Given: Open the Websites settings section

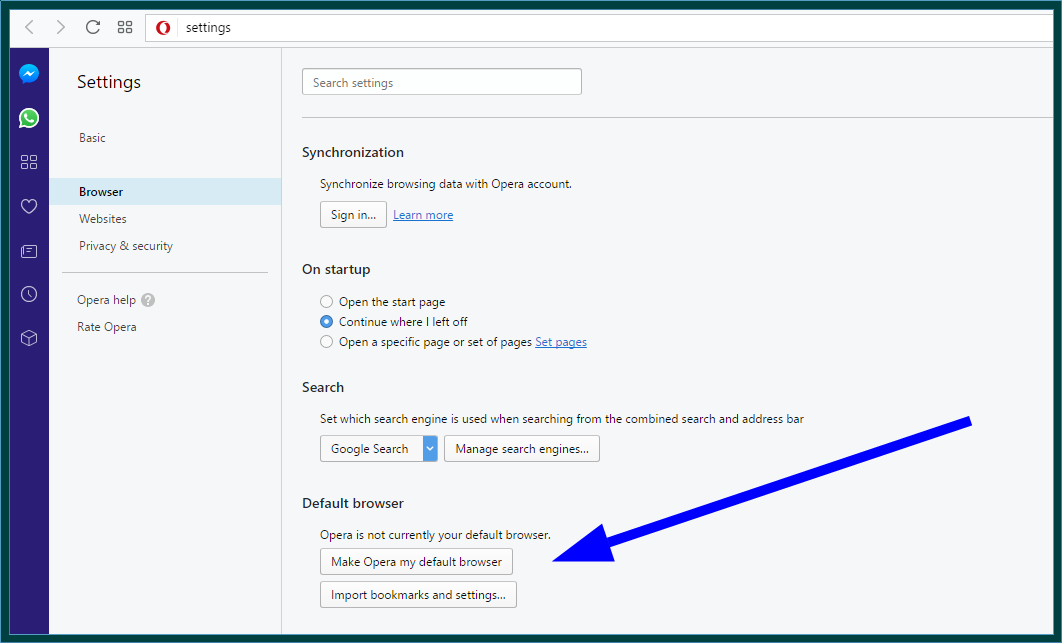Looking at the screenshot, I should [x=102, y=219].
